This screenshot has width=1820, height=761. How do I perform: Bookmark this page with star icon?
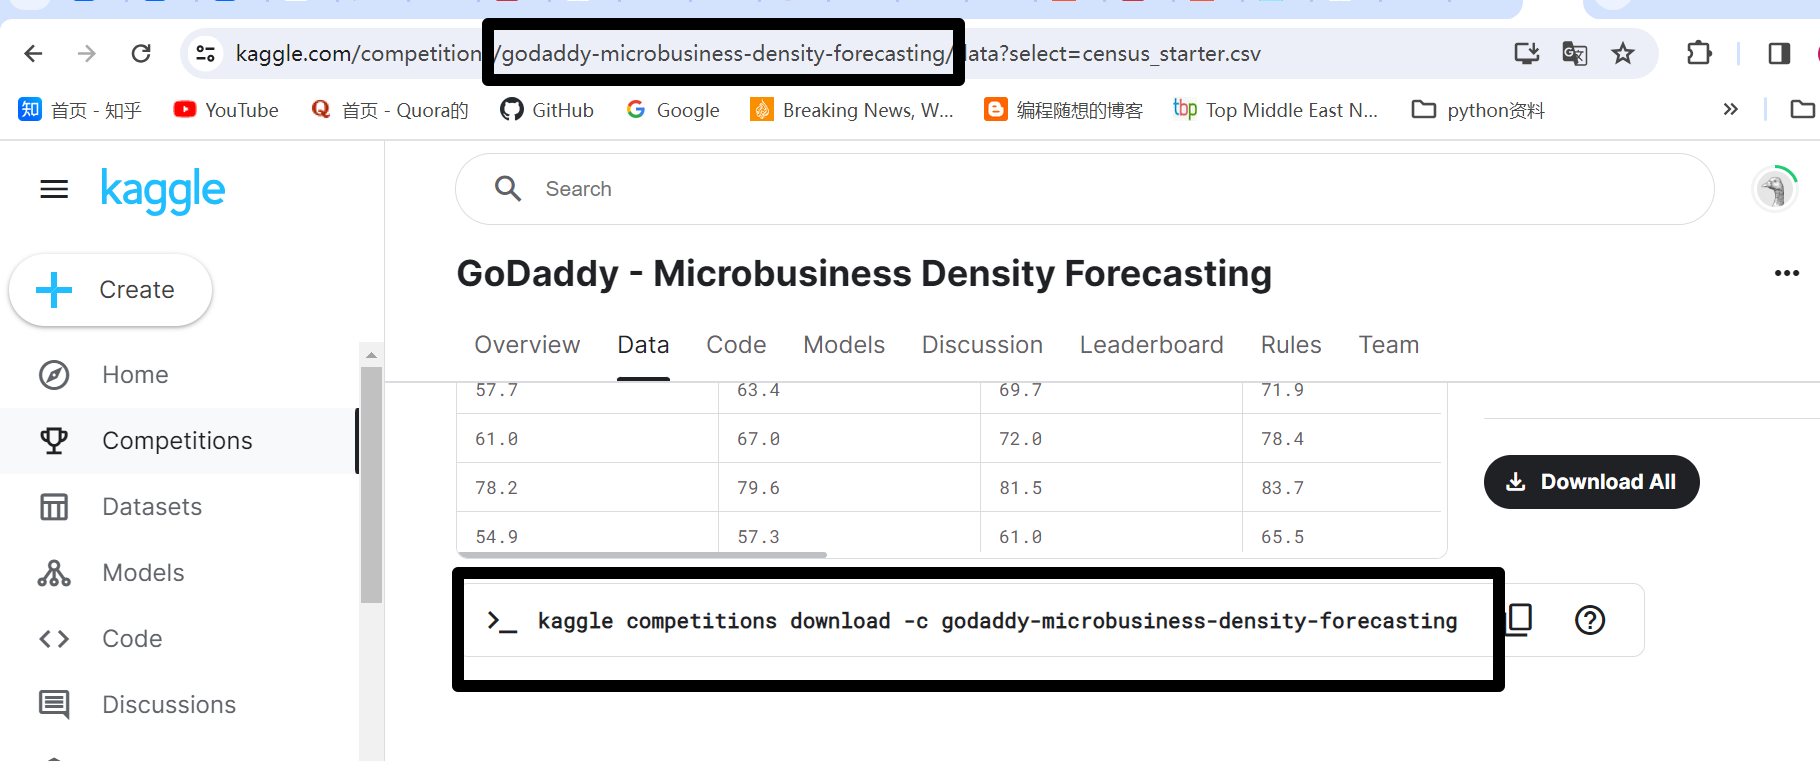coord(1622,53)
